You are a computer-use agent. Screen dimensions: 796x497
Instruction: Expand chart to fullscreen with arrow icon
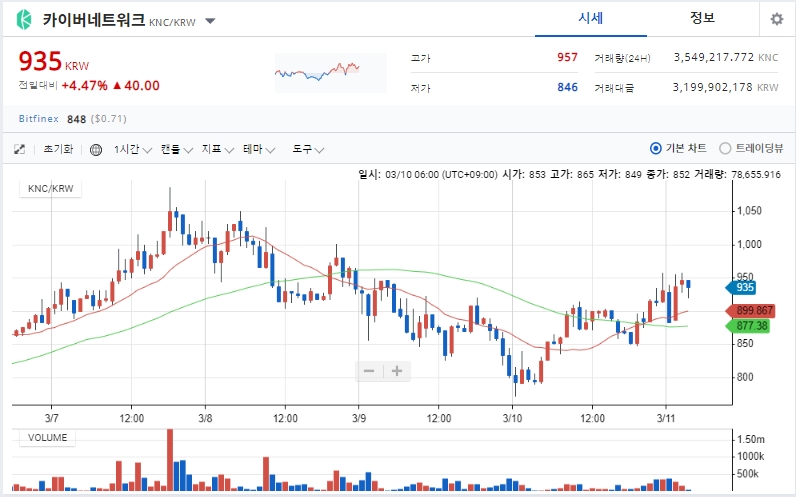tap(19, 149)
